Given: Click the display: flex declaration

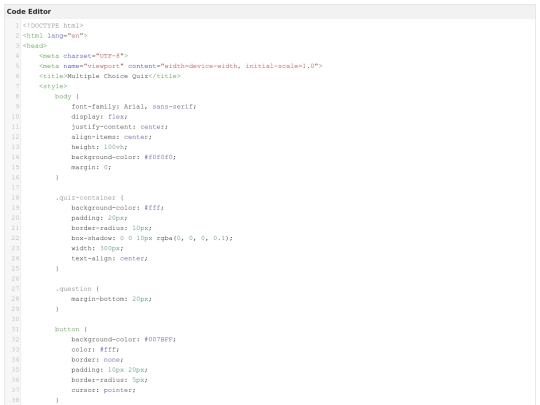Looking at the screenshot, I should click(99, 116).
